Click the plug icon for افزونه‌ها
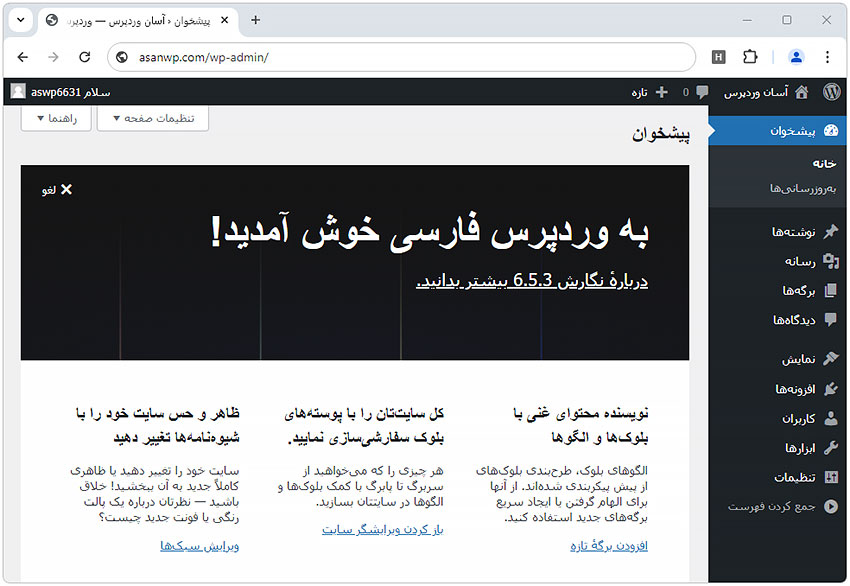 pos(830,389)
